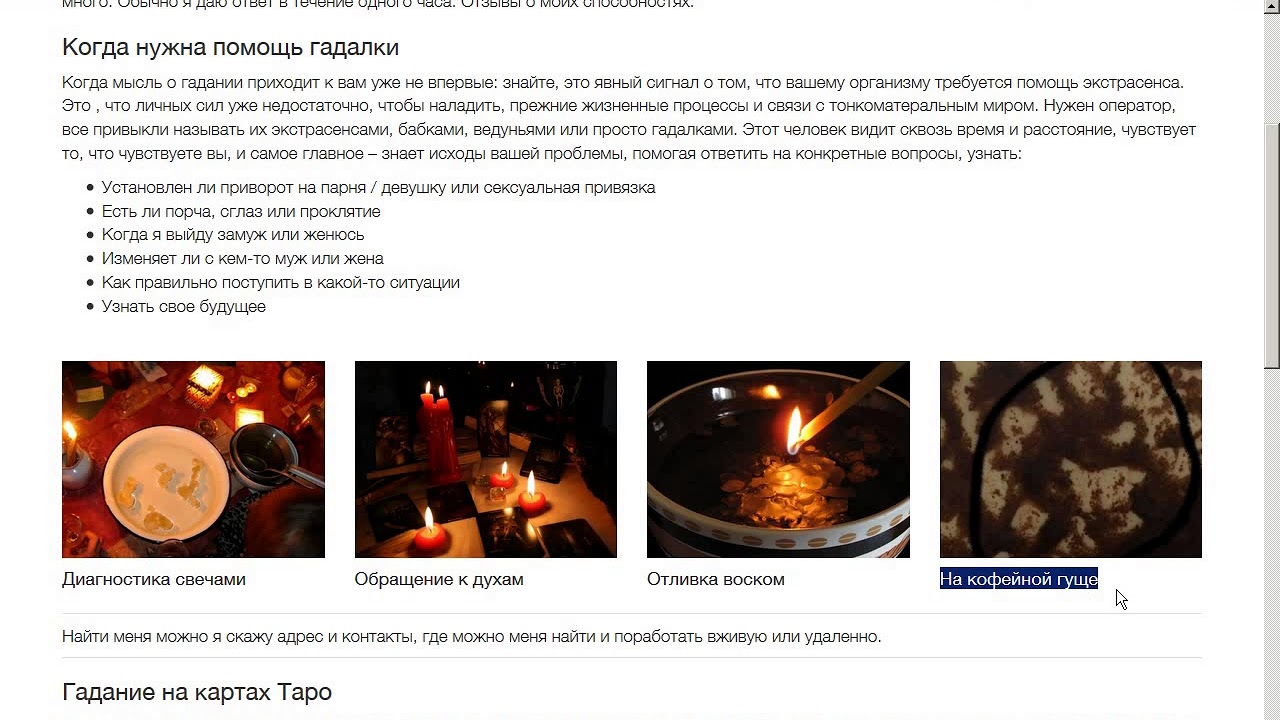Click the Обращение к духам caption
Viewport: 1280px width, 720px height.
click(439, 579)
